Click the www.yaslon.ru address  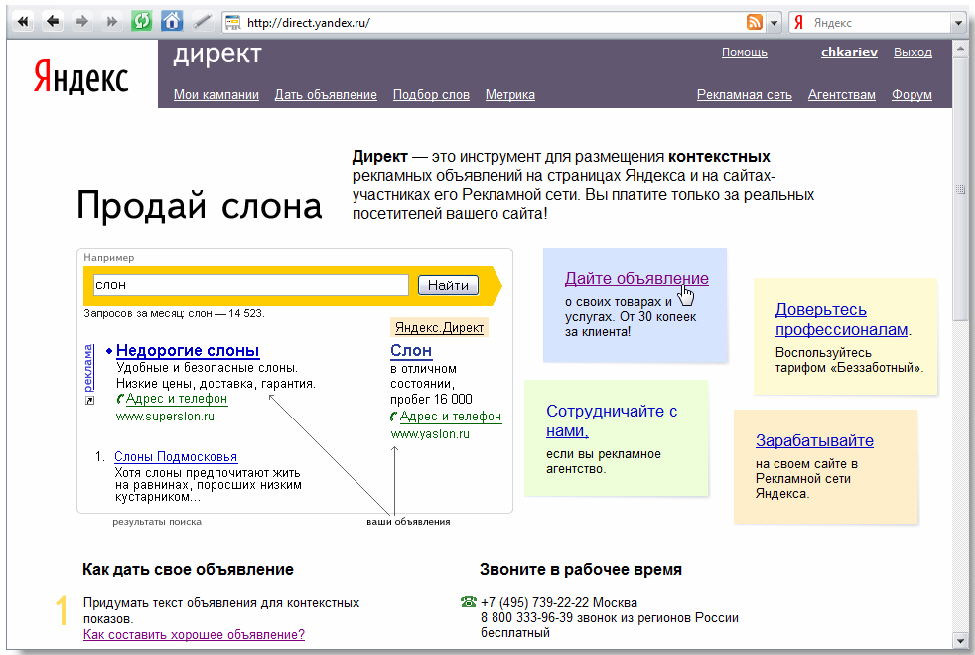[430, 434]
